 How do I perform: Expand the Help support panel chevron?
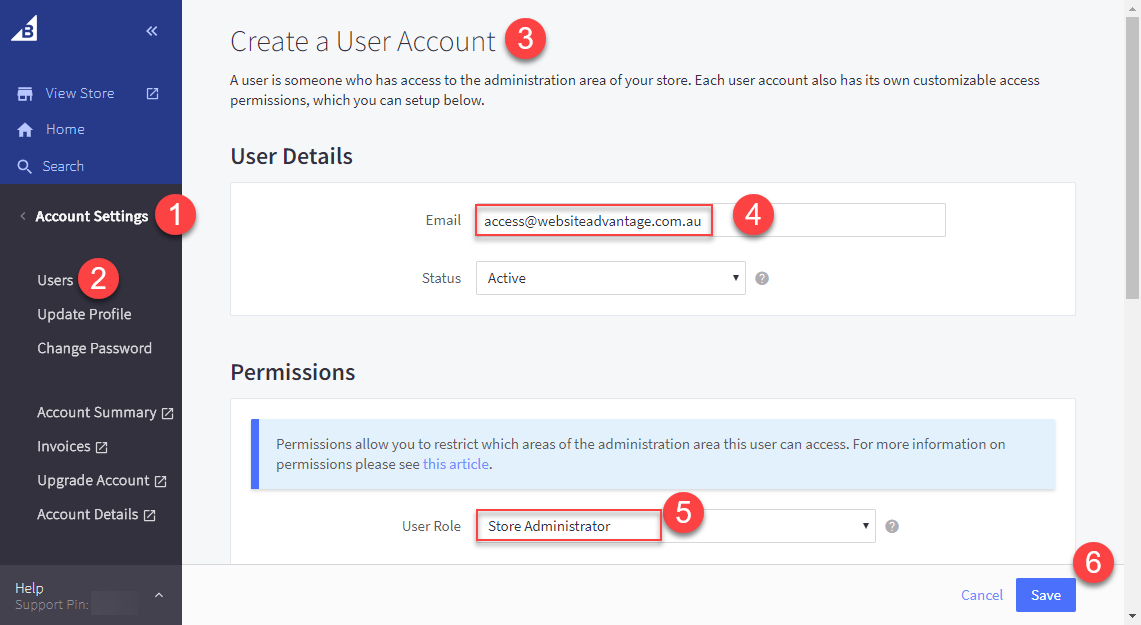(x=158, y=595)
